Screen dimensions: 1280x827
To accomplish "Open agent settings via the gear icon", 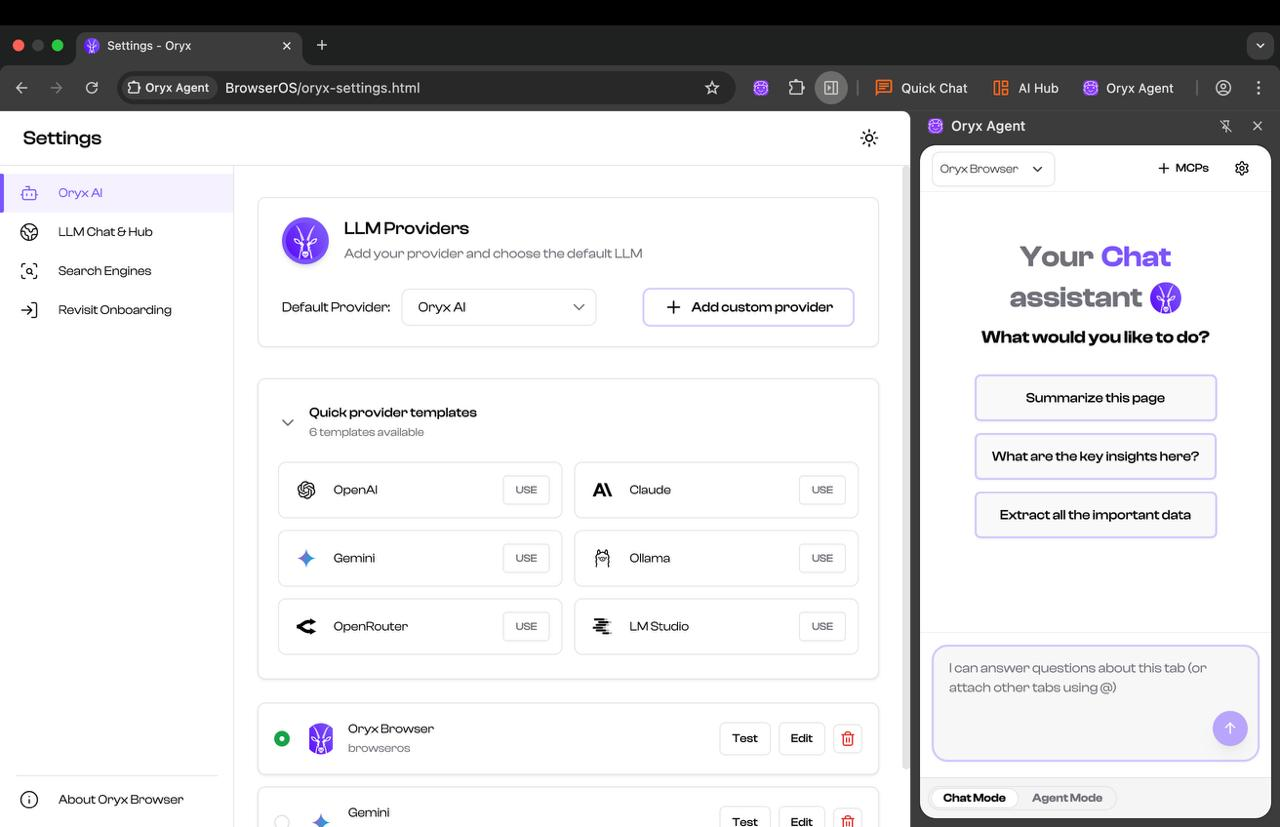I will 1242,168.
